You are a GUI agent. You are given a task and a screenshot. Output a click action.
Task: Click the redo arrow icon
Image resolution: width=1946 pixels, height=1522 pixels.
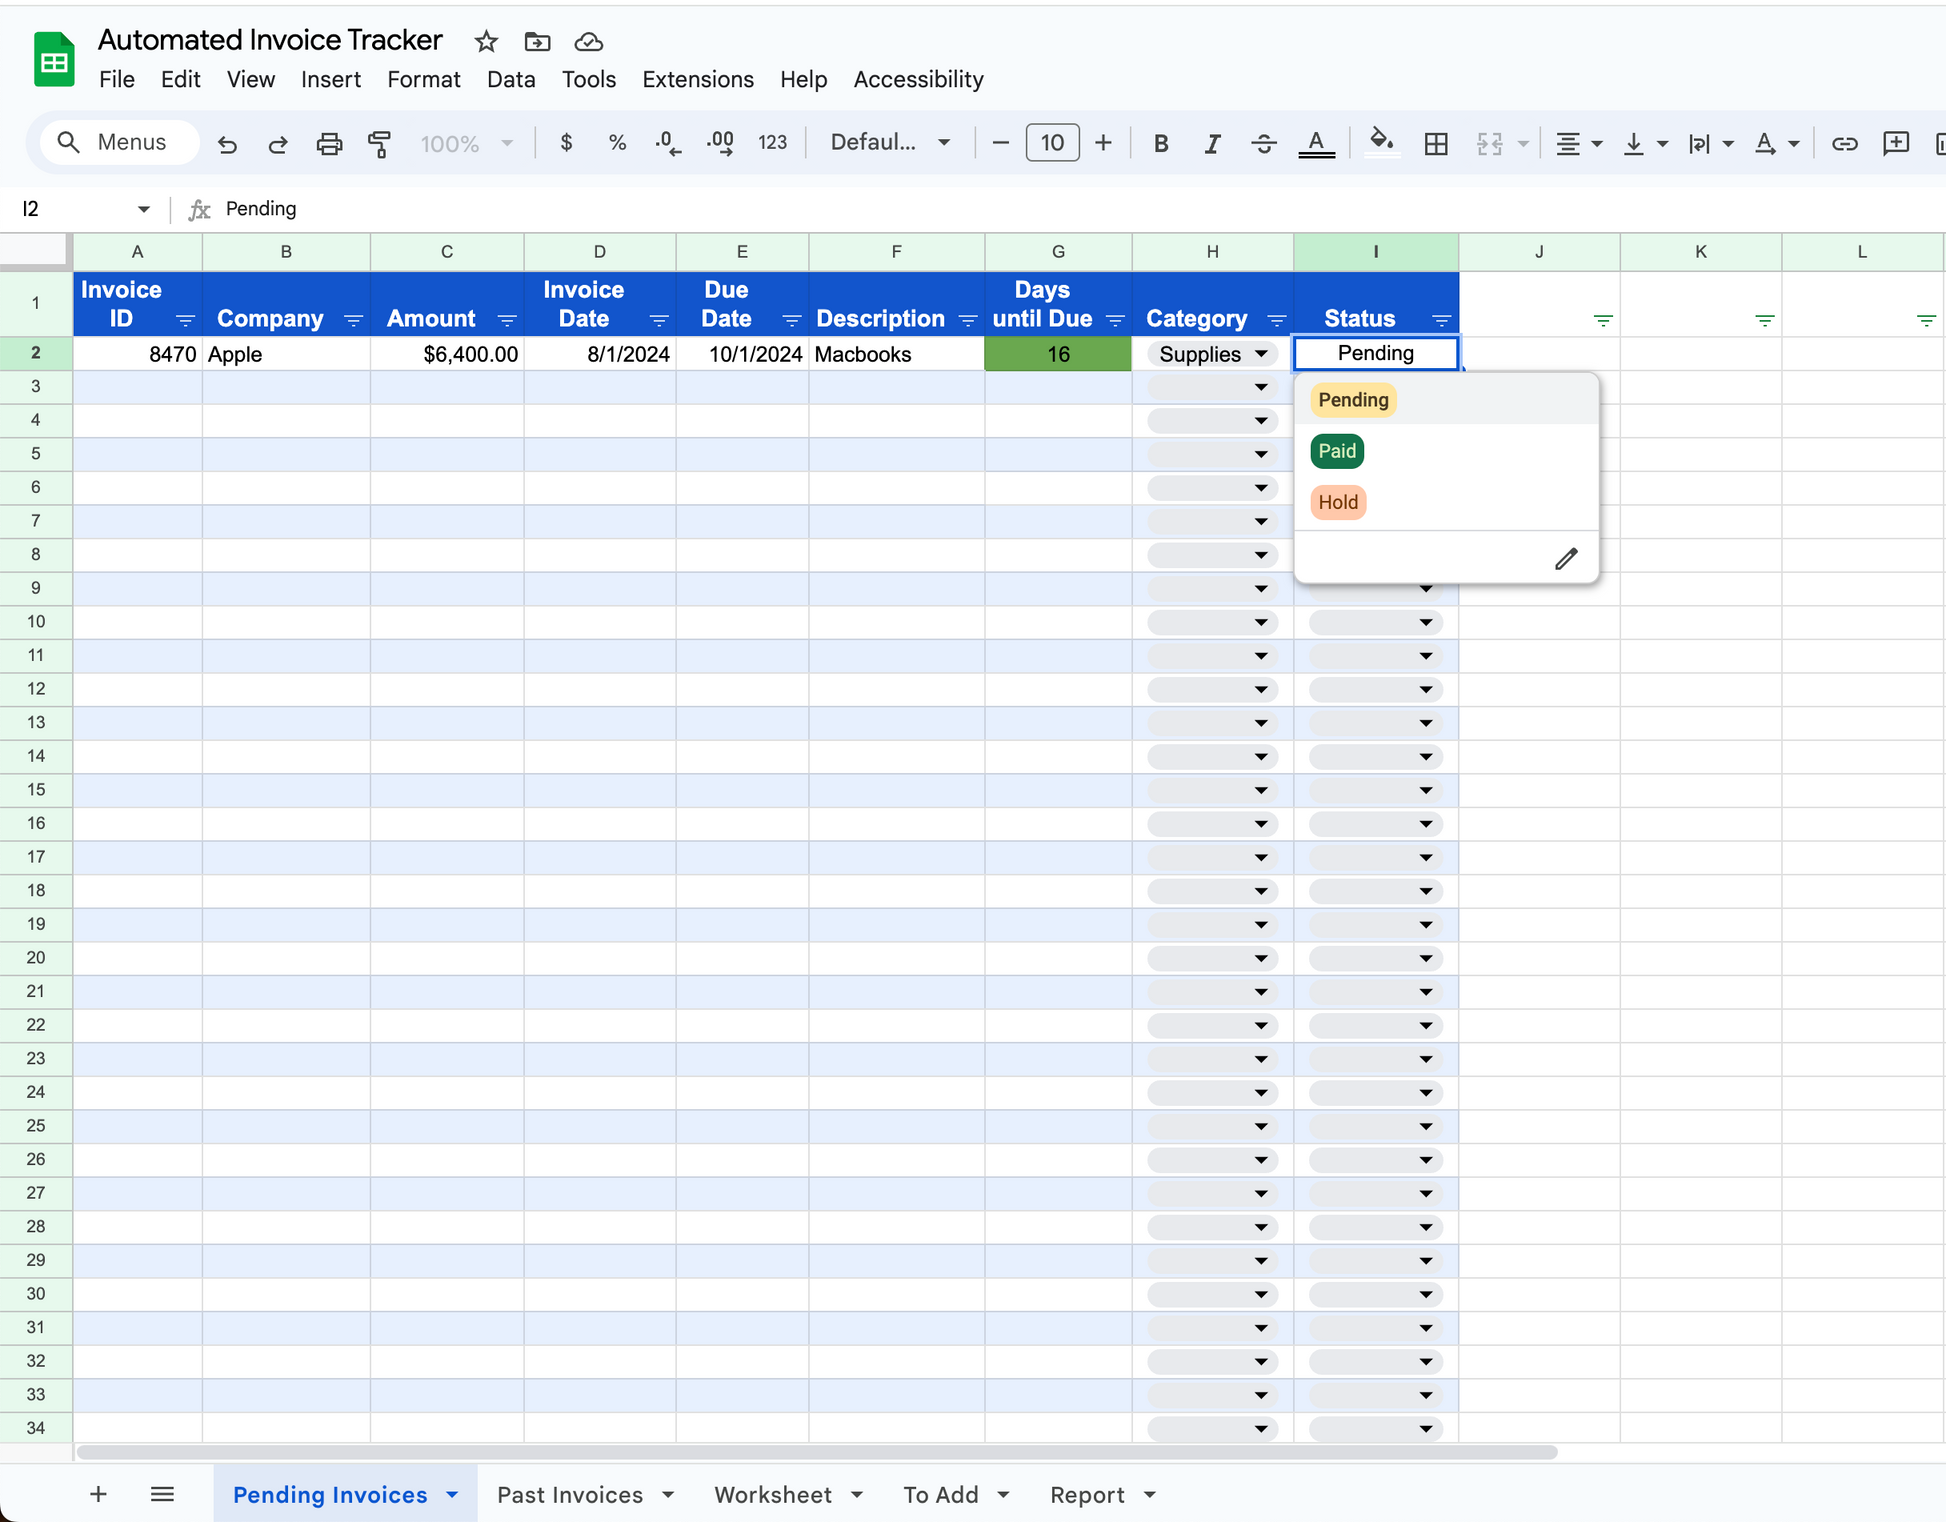278,143
